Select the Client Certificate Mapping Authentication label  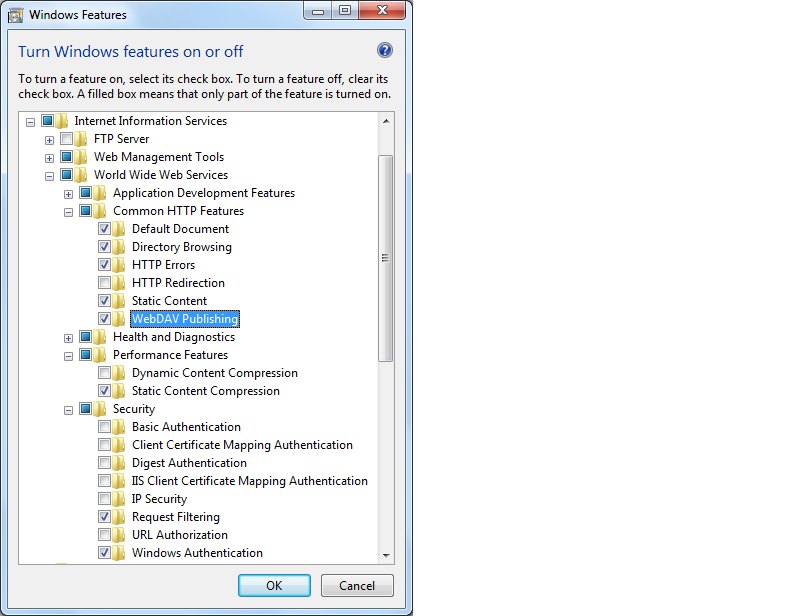click(242, 445)
